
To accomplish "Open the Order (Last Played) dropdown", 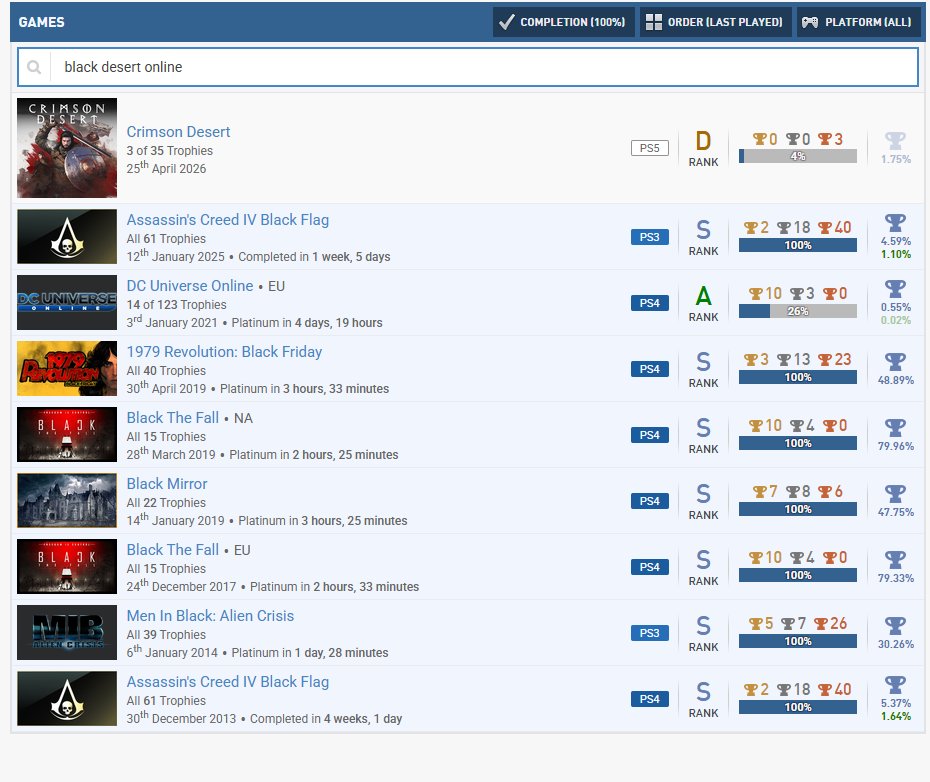I will pyautogui.click(x=715, y=22).
